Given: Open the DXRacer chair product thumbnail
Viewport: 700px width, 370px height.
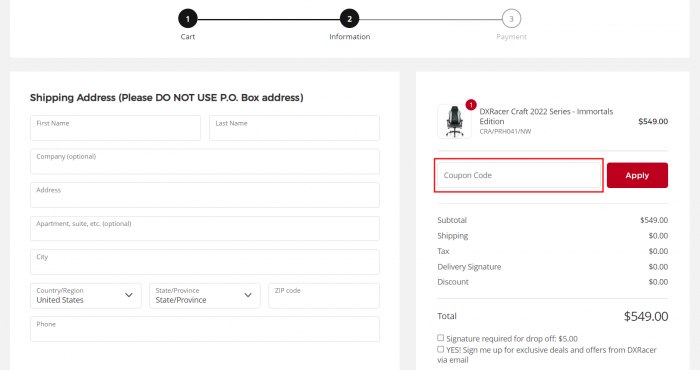Looking at the screenshot, I should tap(454, 121).
